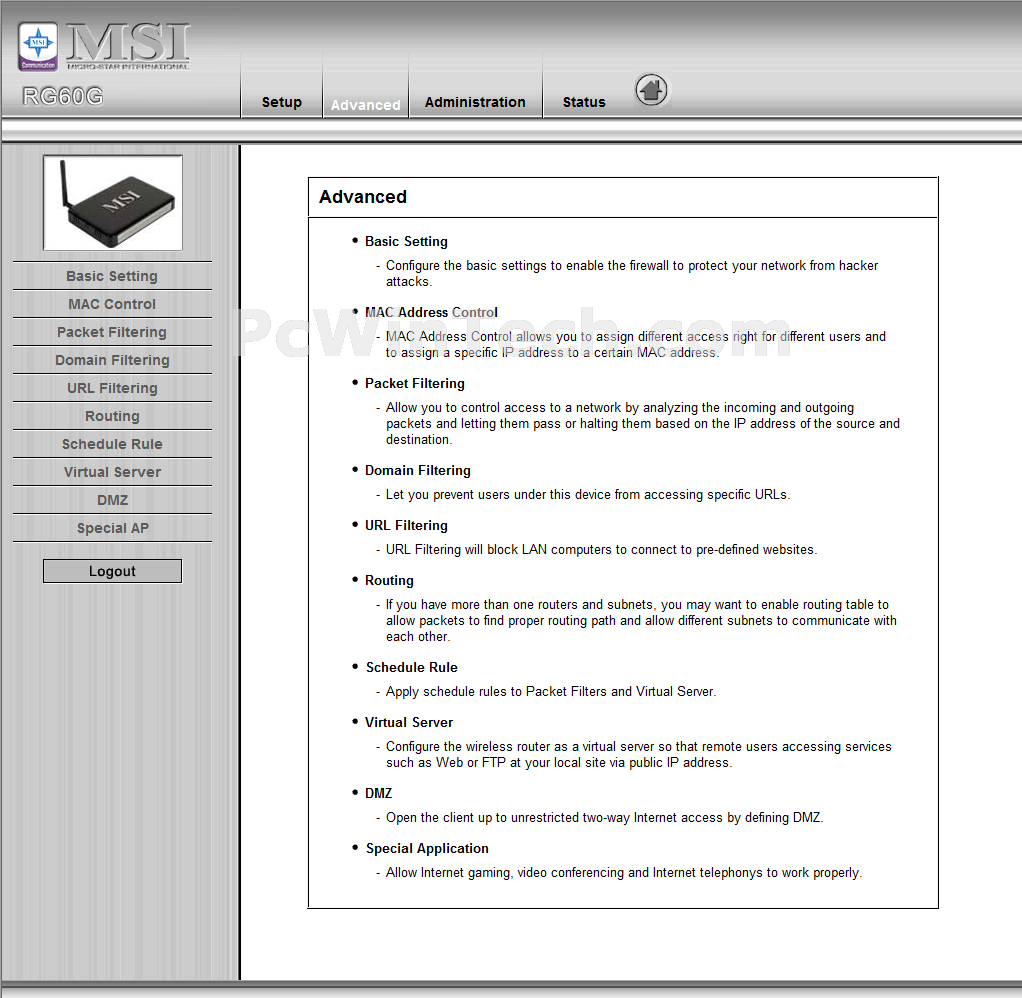Select Routing in the sidebar menu
Viewport: 1022px width, 998px height.
click(112, 416)
